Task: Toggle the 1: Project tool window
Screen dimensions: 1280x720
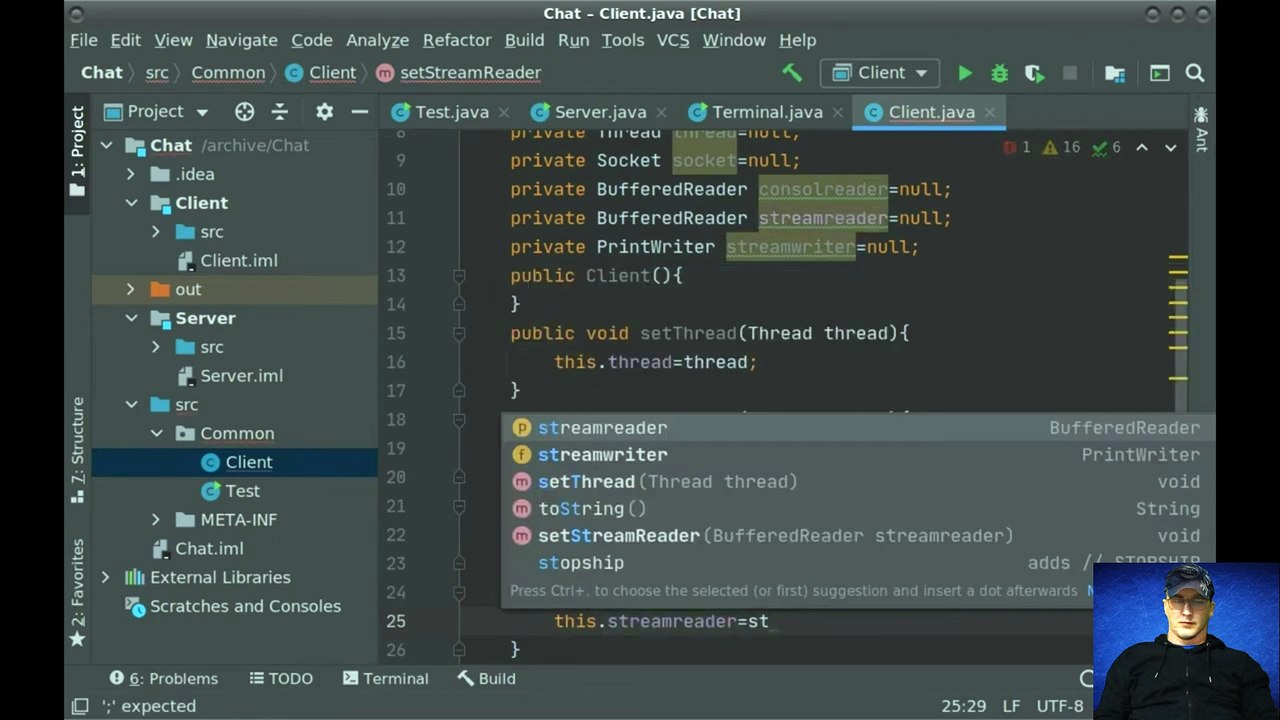Action: pyautogui.click(x=77, y=152)
